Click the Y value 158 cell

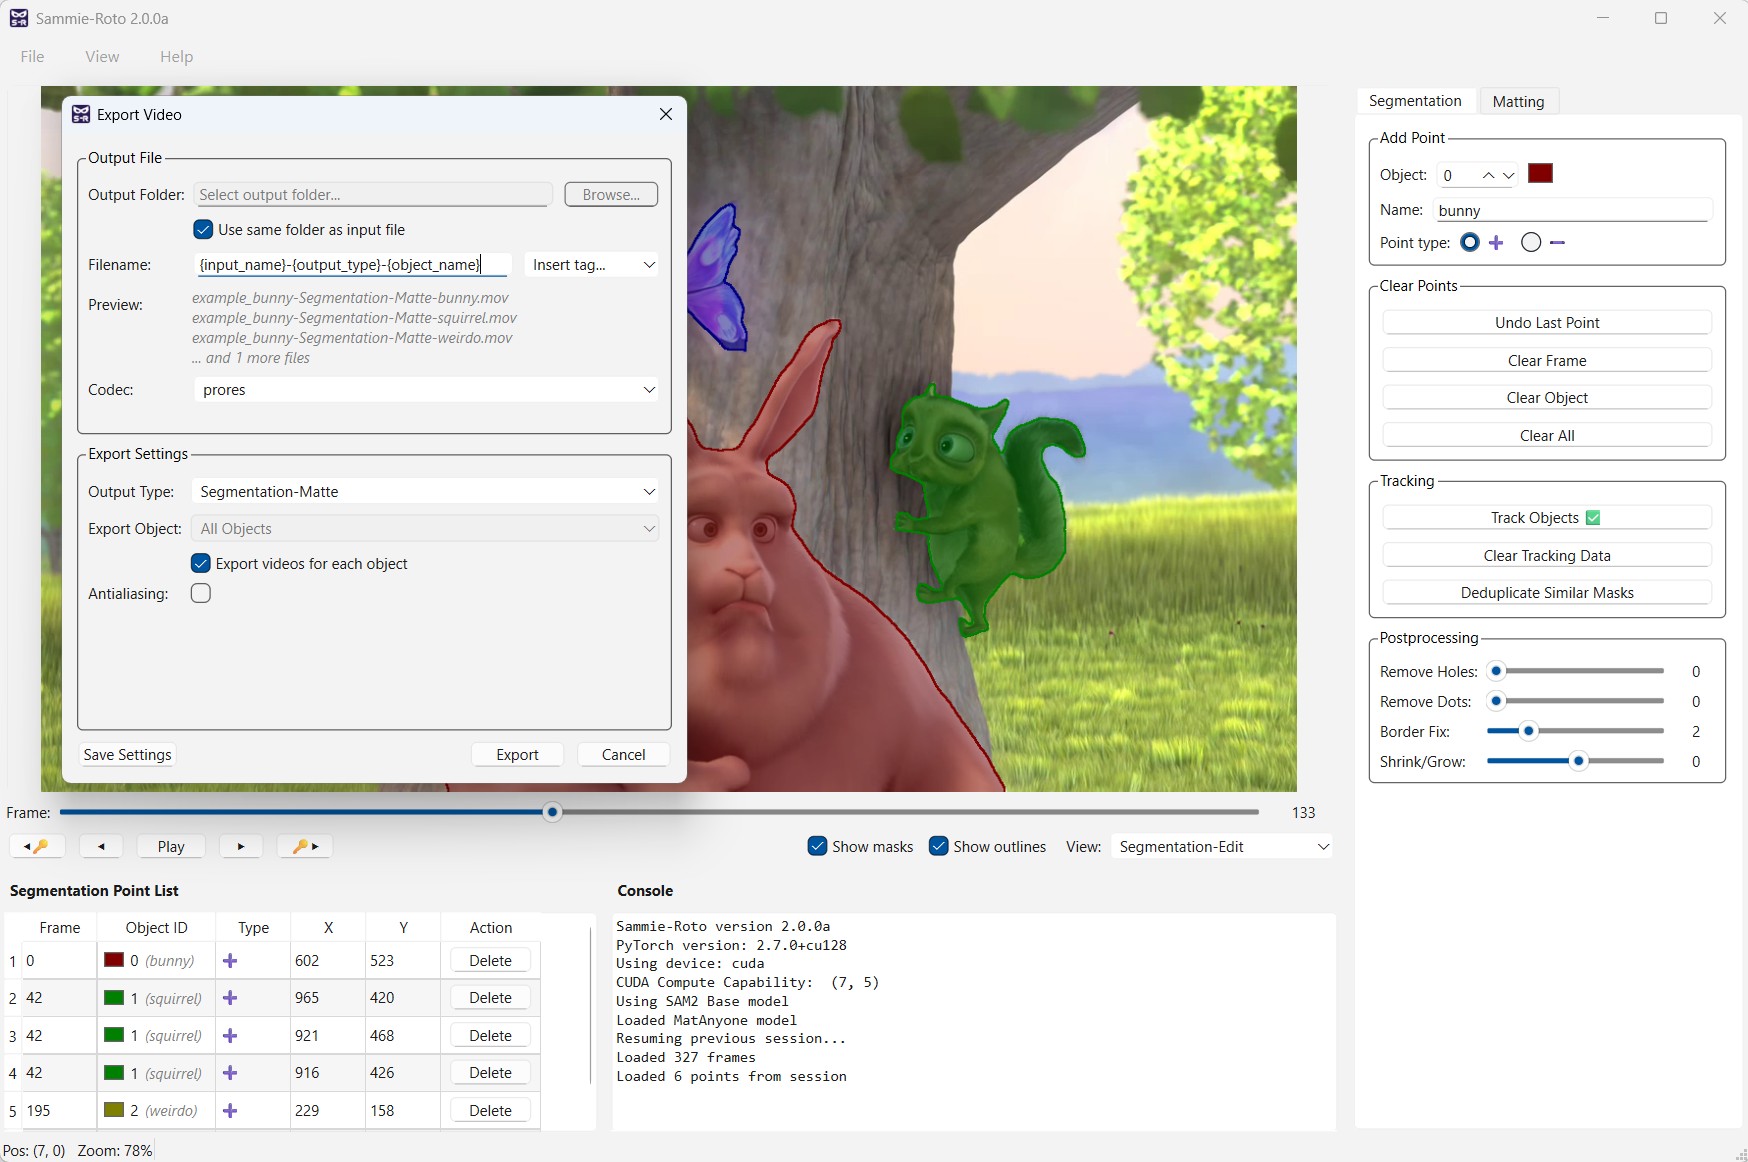(403, 1111)
